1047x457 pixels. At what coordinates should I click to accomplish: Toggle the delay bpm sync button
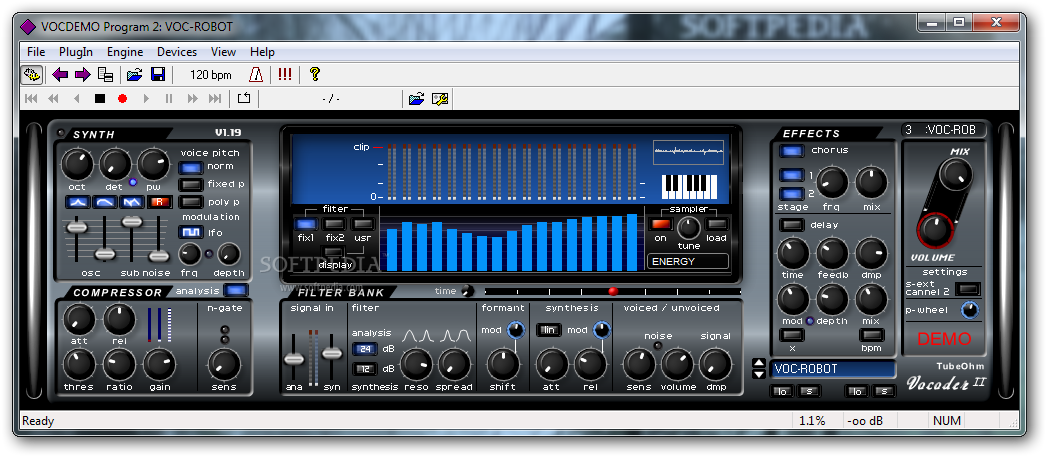[871, 334]
